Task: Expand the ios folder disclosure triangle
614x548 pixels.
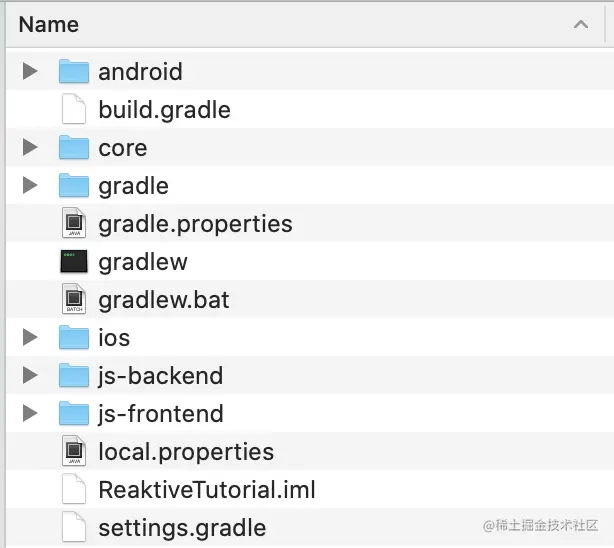Action: (30, 337)
